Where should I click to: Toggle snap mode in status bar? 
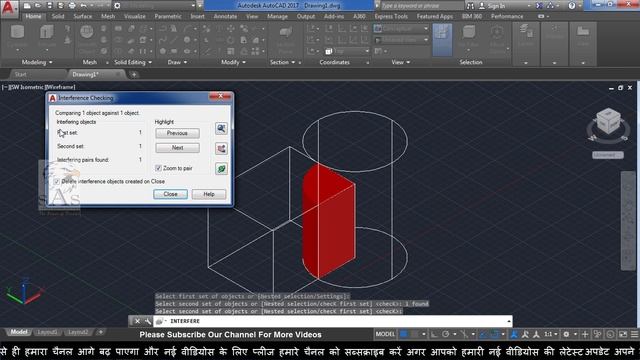coord(414,334)
